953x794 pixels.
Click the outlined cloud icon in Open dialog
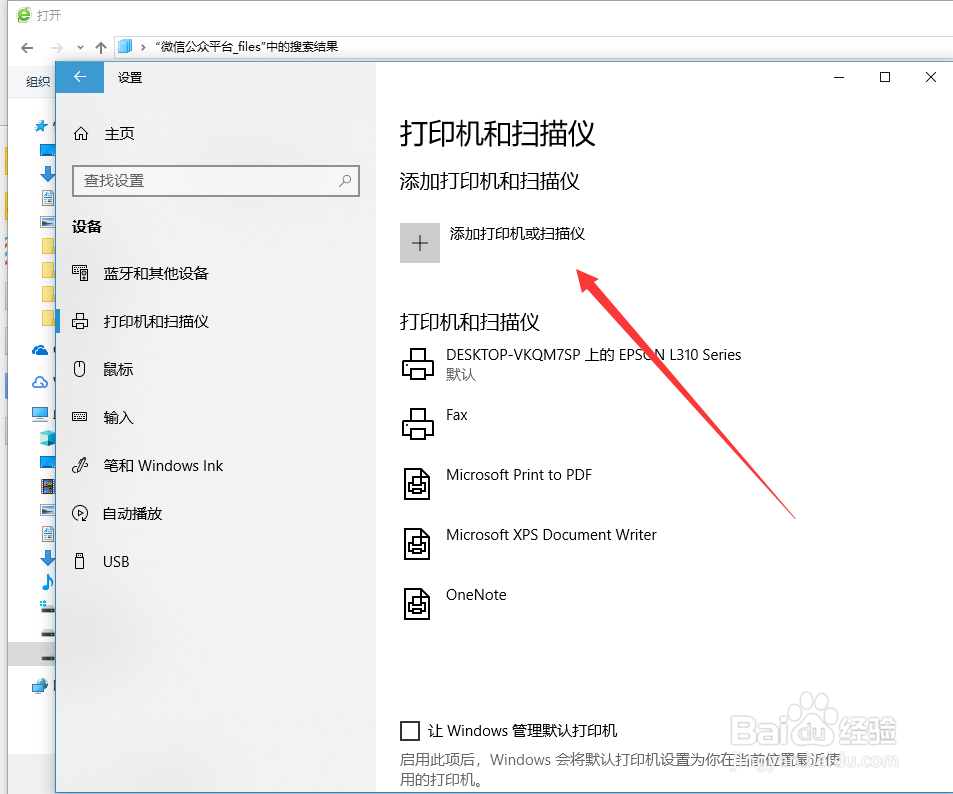pos(40,382)
